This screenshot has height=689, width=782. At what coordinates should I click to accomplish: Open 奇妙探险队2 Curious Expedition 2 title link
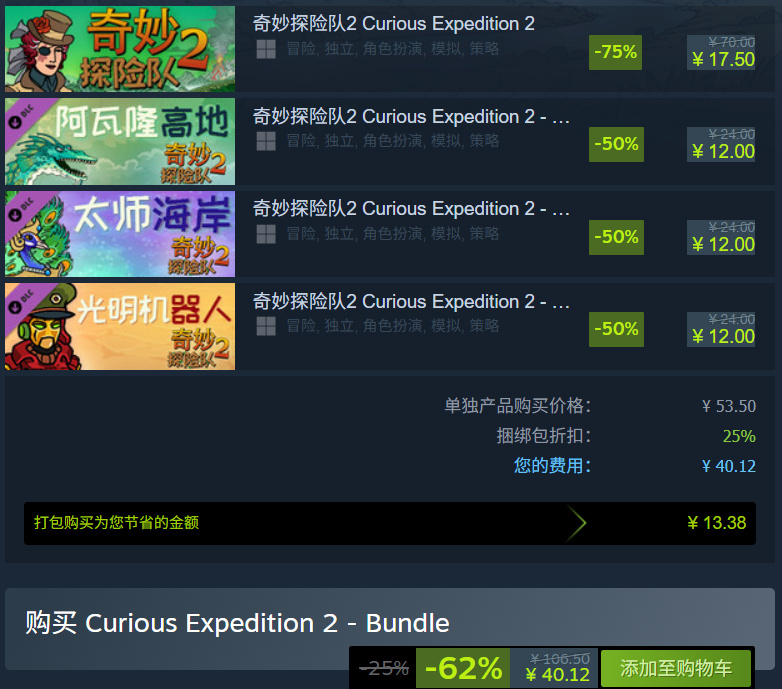(393, 23)
